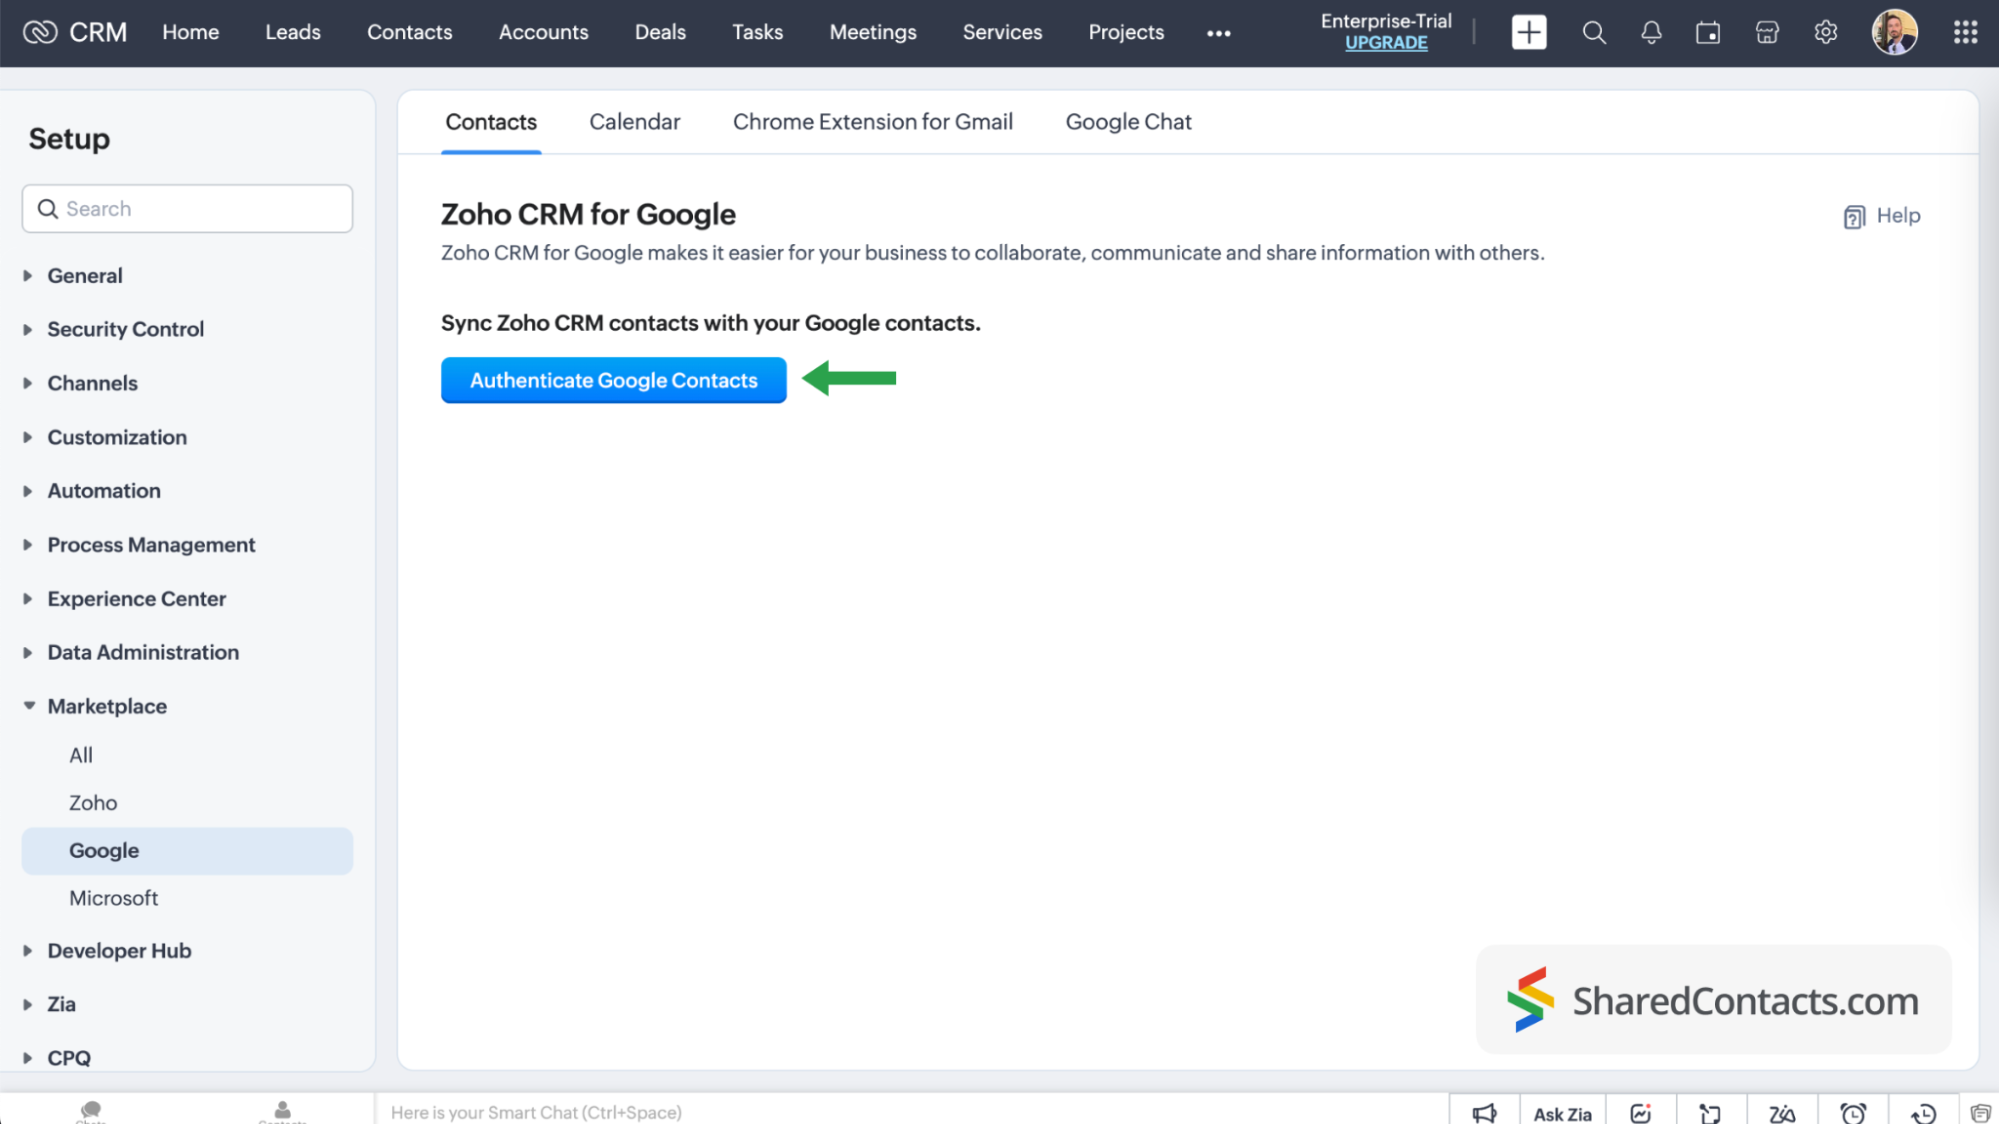1999x1125 pixels.
Task: Switch to Chrome Extension for Gmail tab
Action: 872,122
